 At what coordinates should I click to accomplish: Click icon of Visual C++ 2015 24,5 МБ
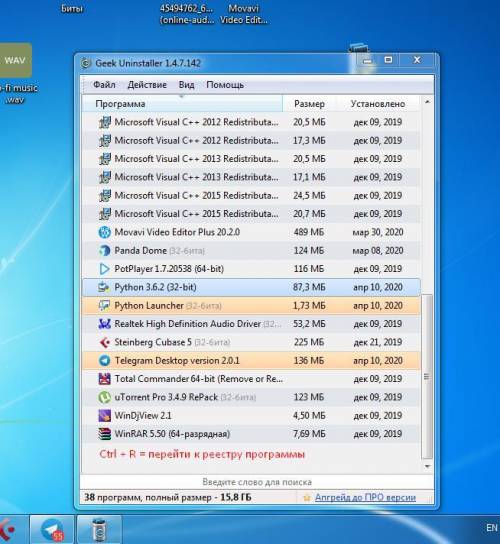coord(104,196)
